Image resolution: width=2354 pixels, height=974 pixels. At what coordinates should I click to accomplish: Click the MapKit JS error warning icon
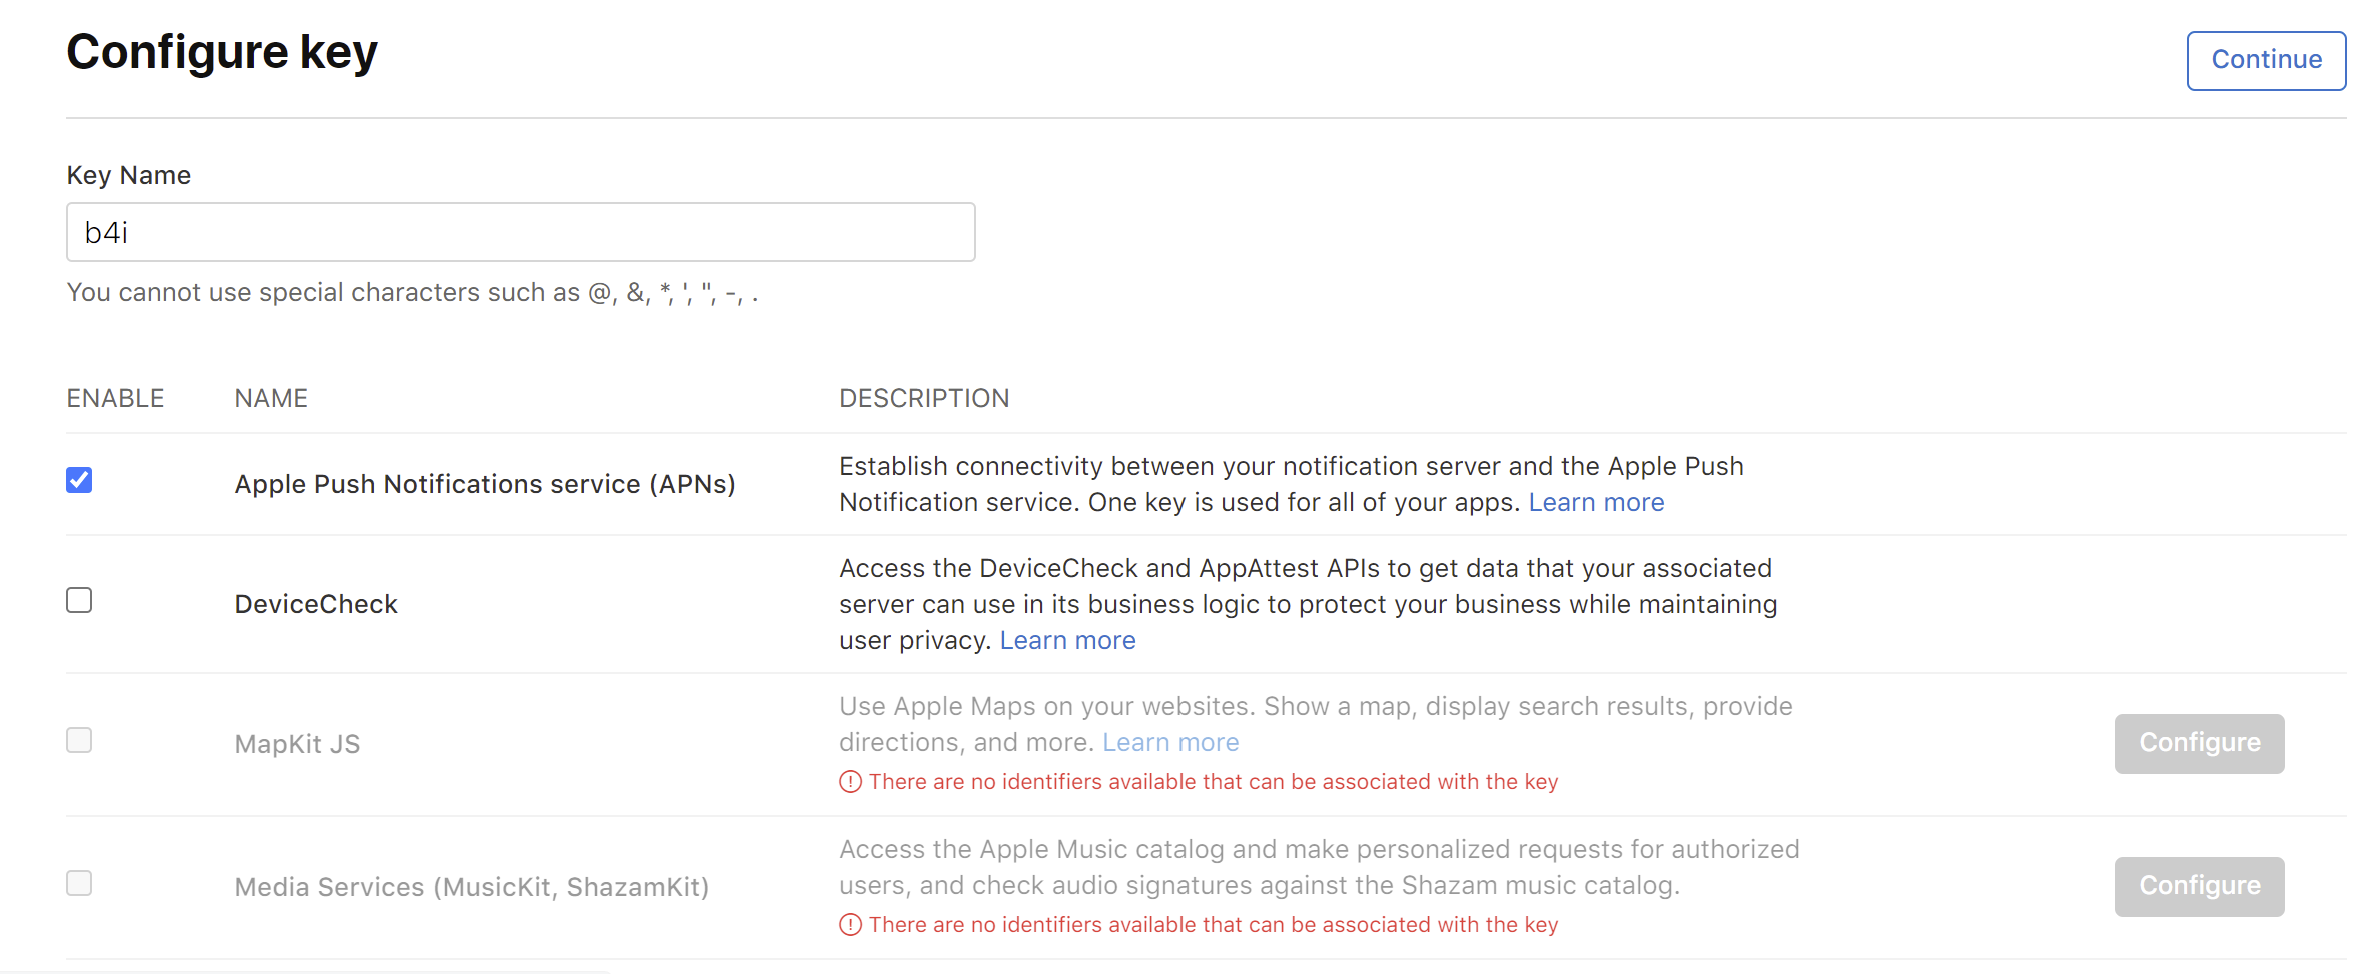[850, 782]
